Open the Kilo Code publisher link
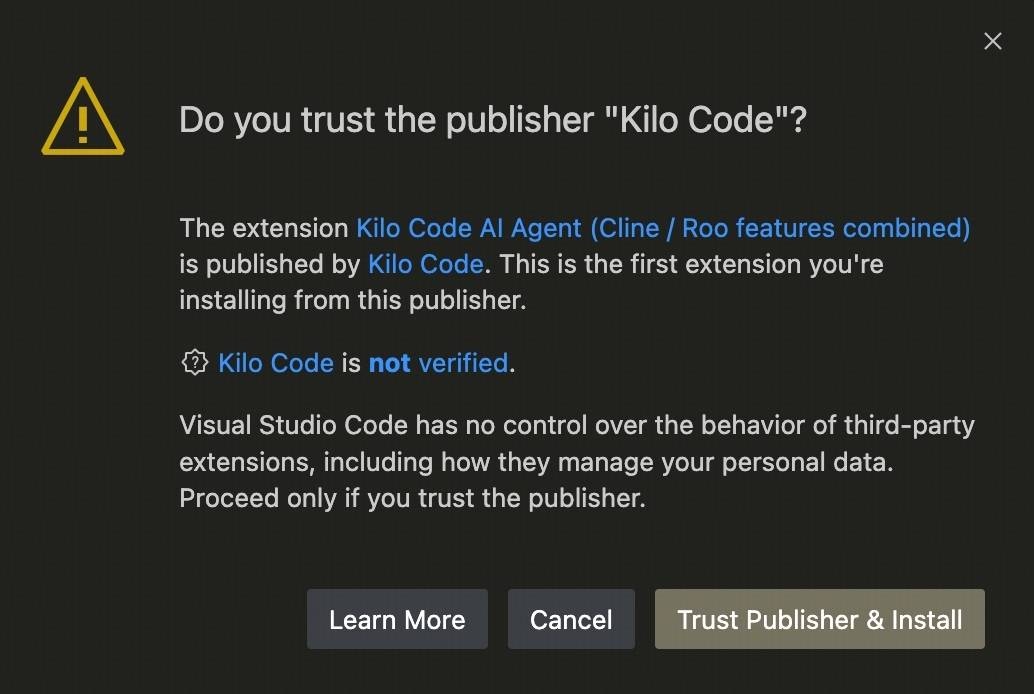 (425, 264)
